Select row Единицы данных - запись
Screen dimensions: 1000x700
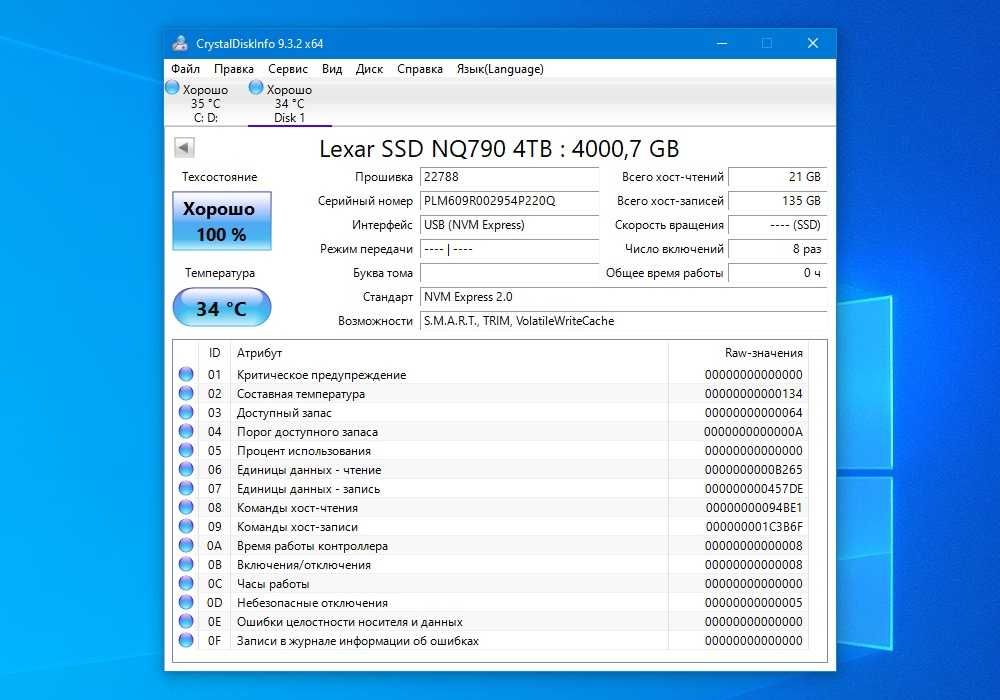[x=491, y=488]
